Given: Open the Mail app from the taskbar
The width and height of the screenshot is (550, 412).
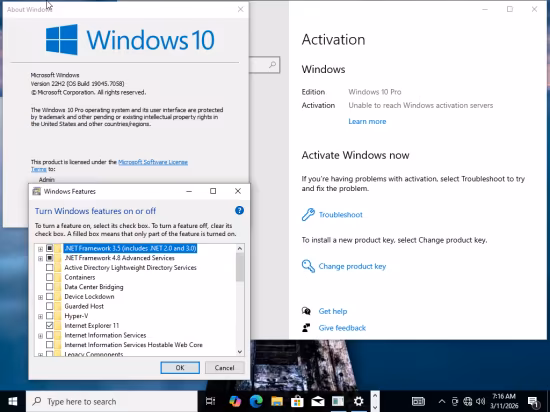Looking at the screenshot, I should pos(317,401).
